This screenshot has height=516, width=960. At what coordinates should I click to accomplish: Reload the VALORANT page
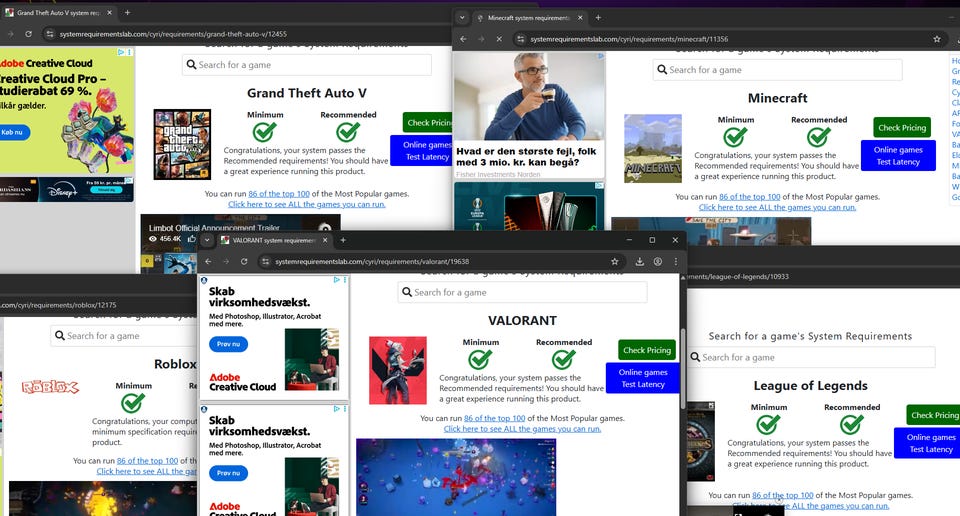point(244,261)
